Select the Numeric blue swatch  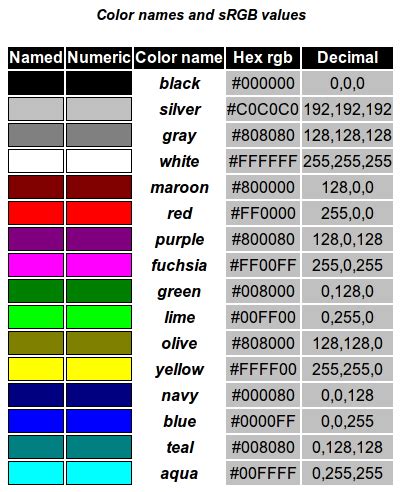coord(99,421)
